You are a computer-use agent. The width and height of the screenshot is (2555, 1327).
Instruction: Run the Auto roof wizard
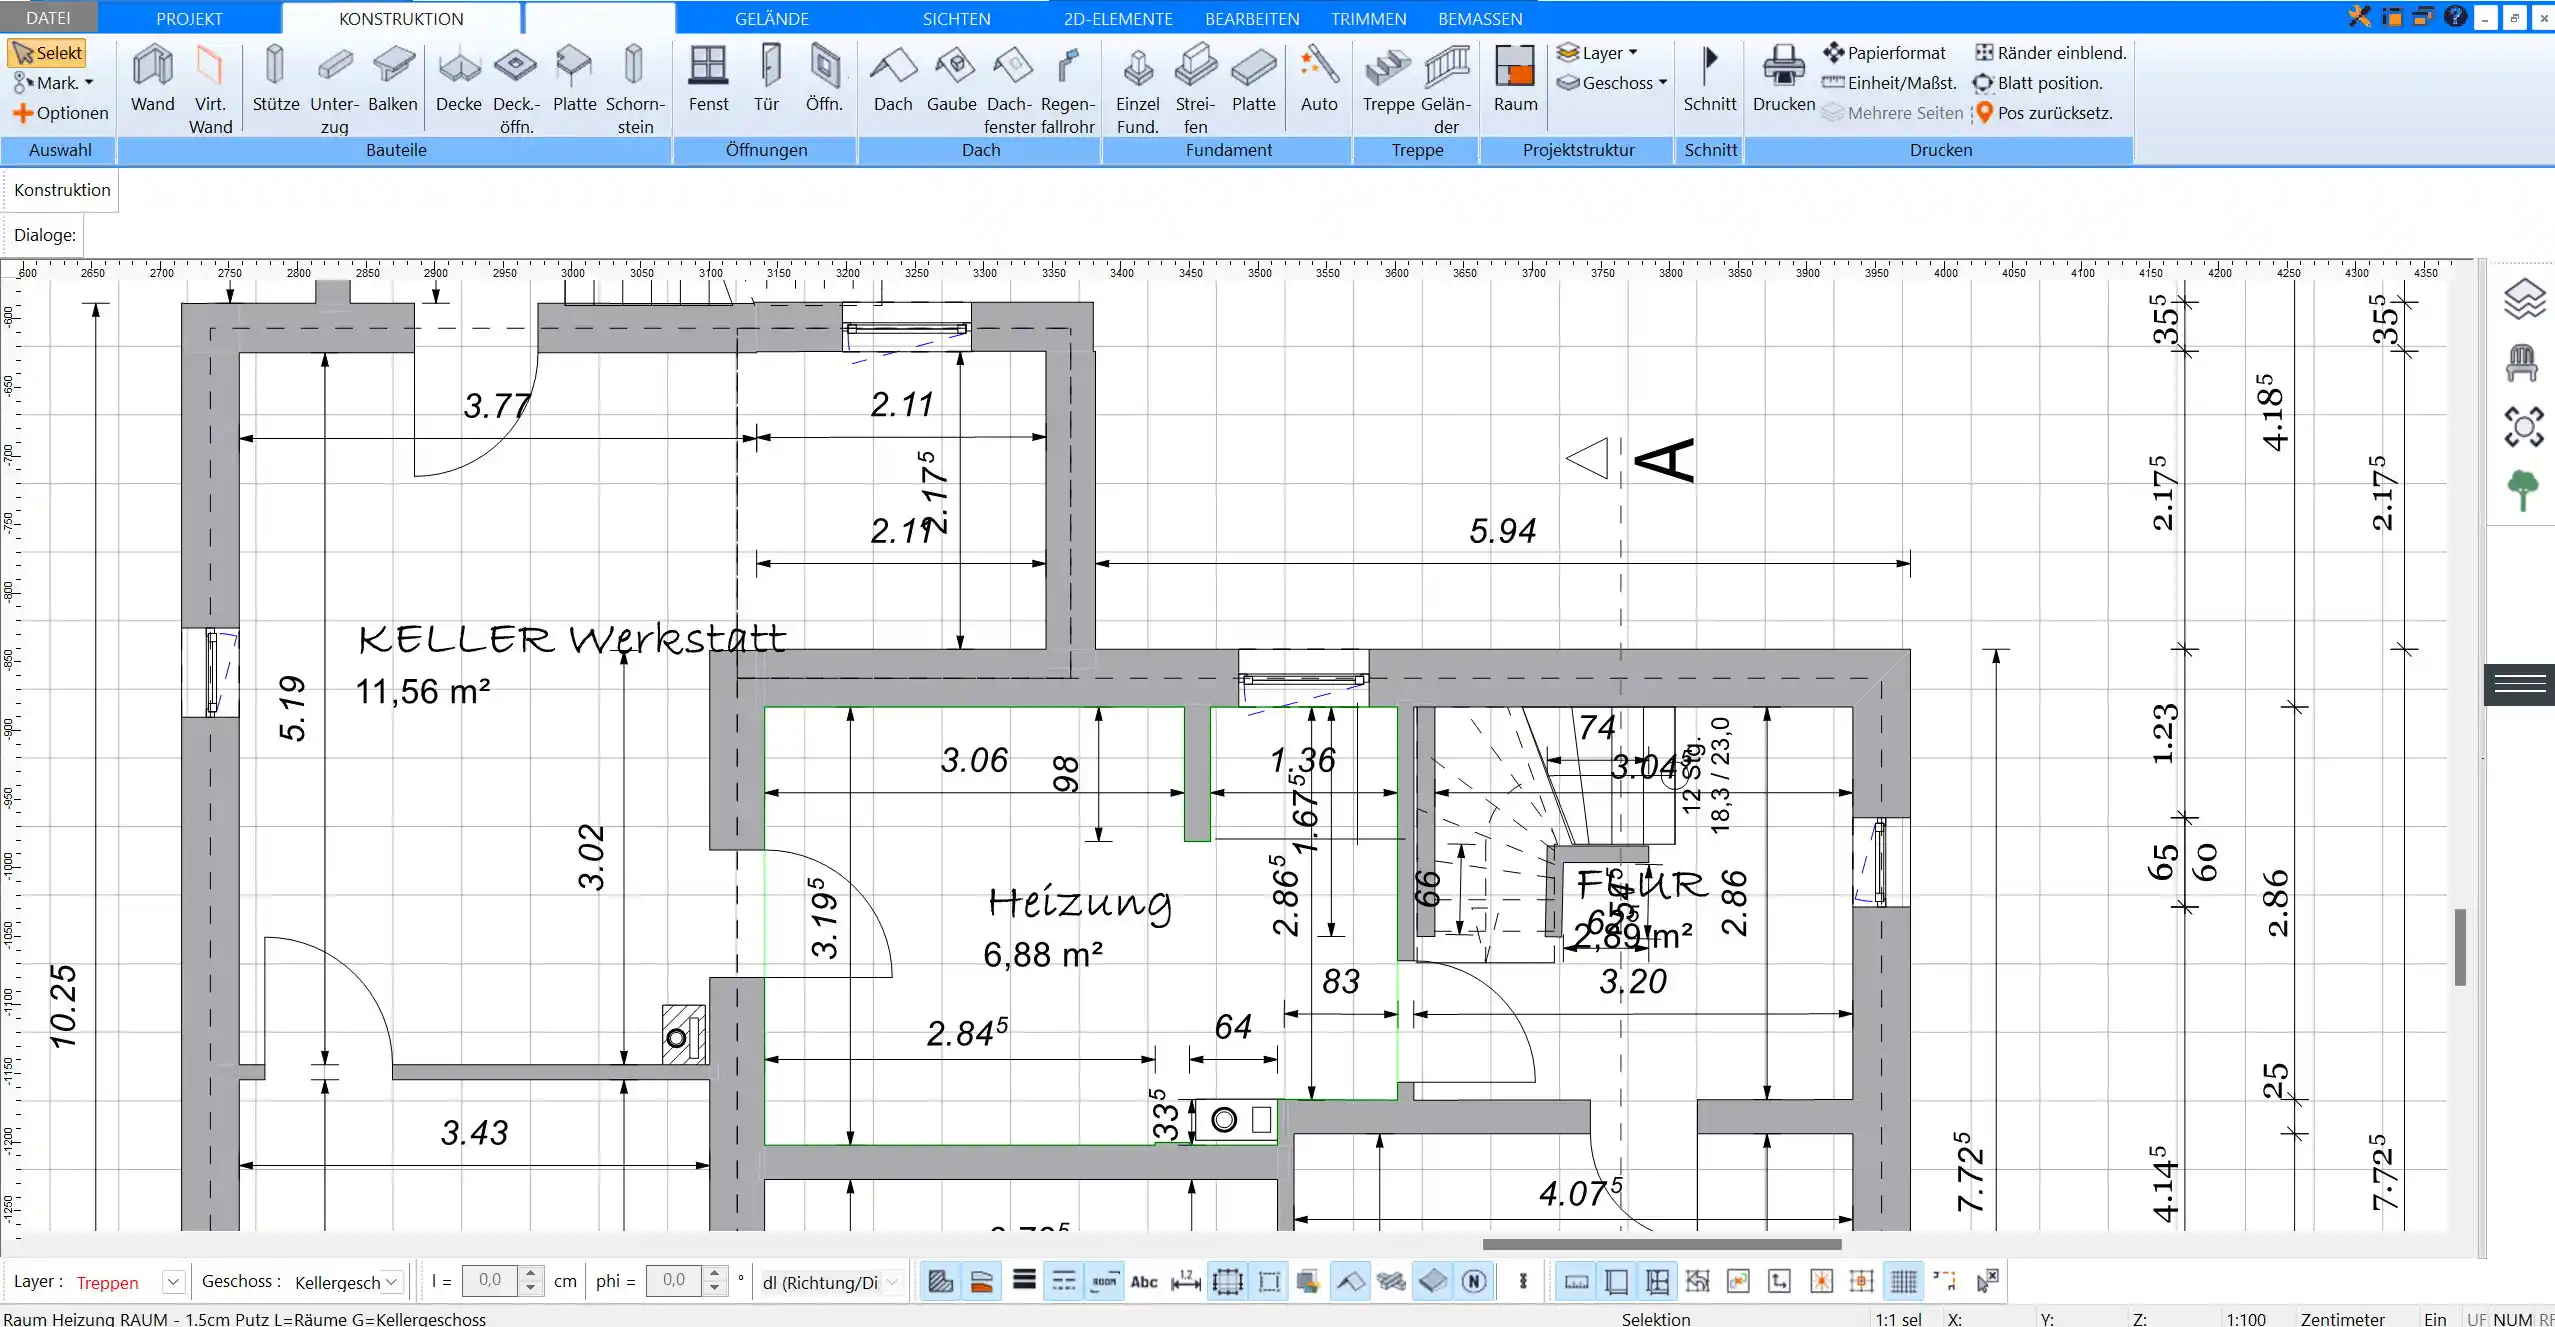(1319, 78)
